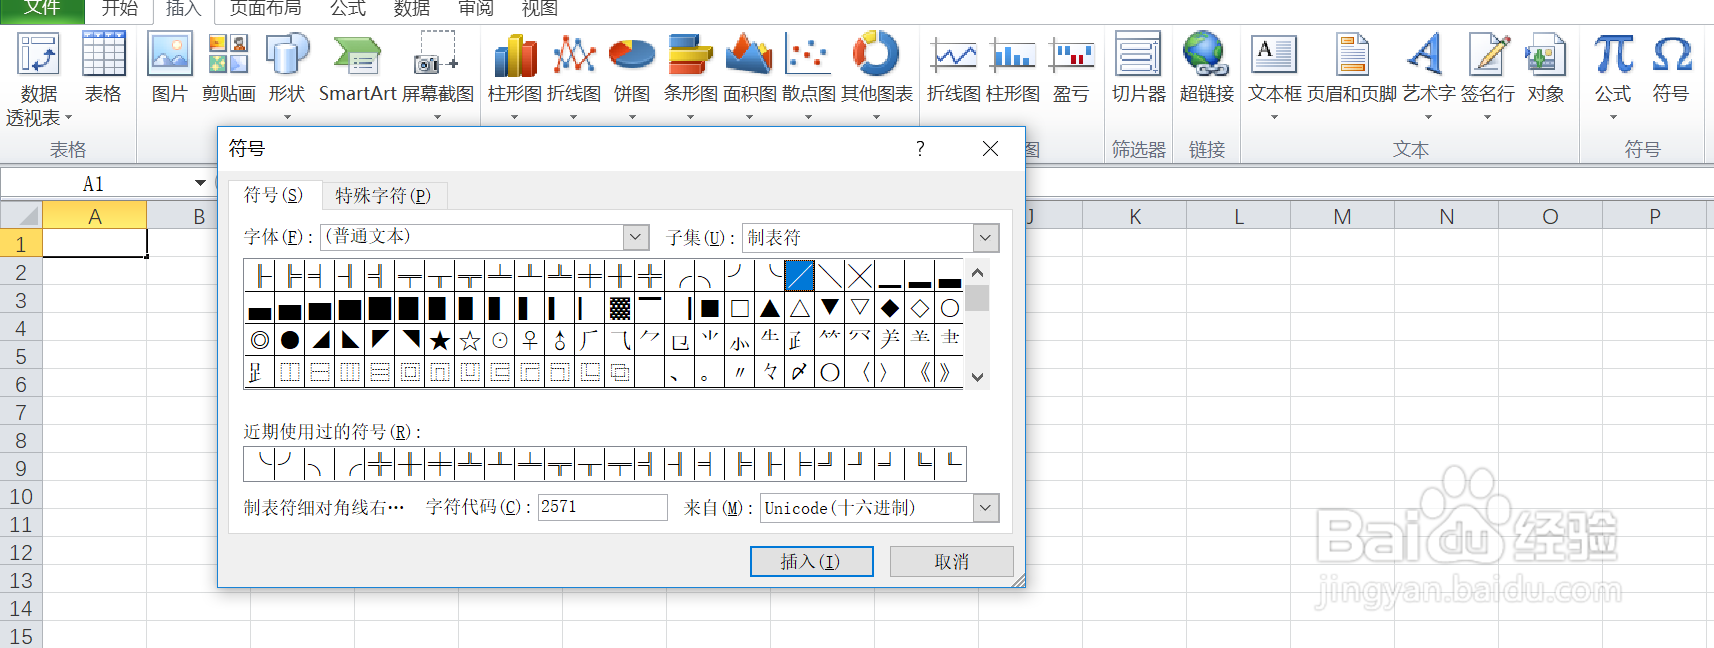Viewport: 1714px width, 648px height.
Task: Insert a PivotTable (数据透视表)
Action: pos(39,78)
